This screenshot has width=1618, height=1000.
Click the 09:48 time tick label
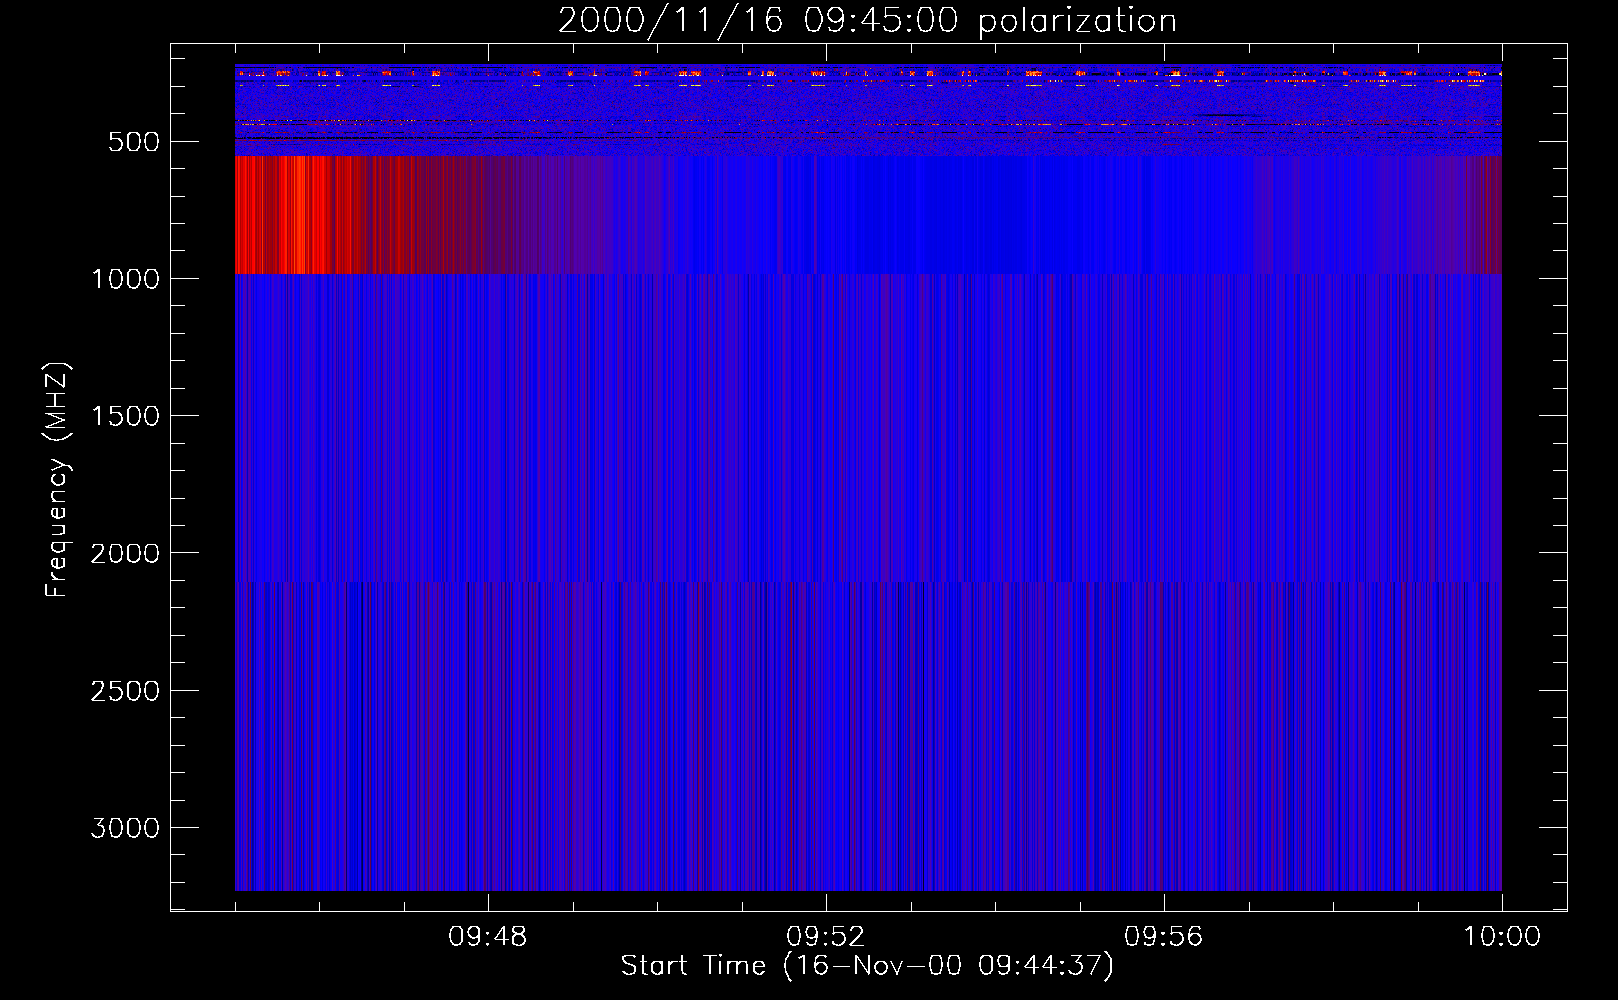tap(487, 937)
